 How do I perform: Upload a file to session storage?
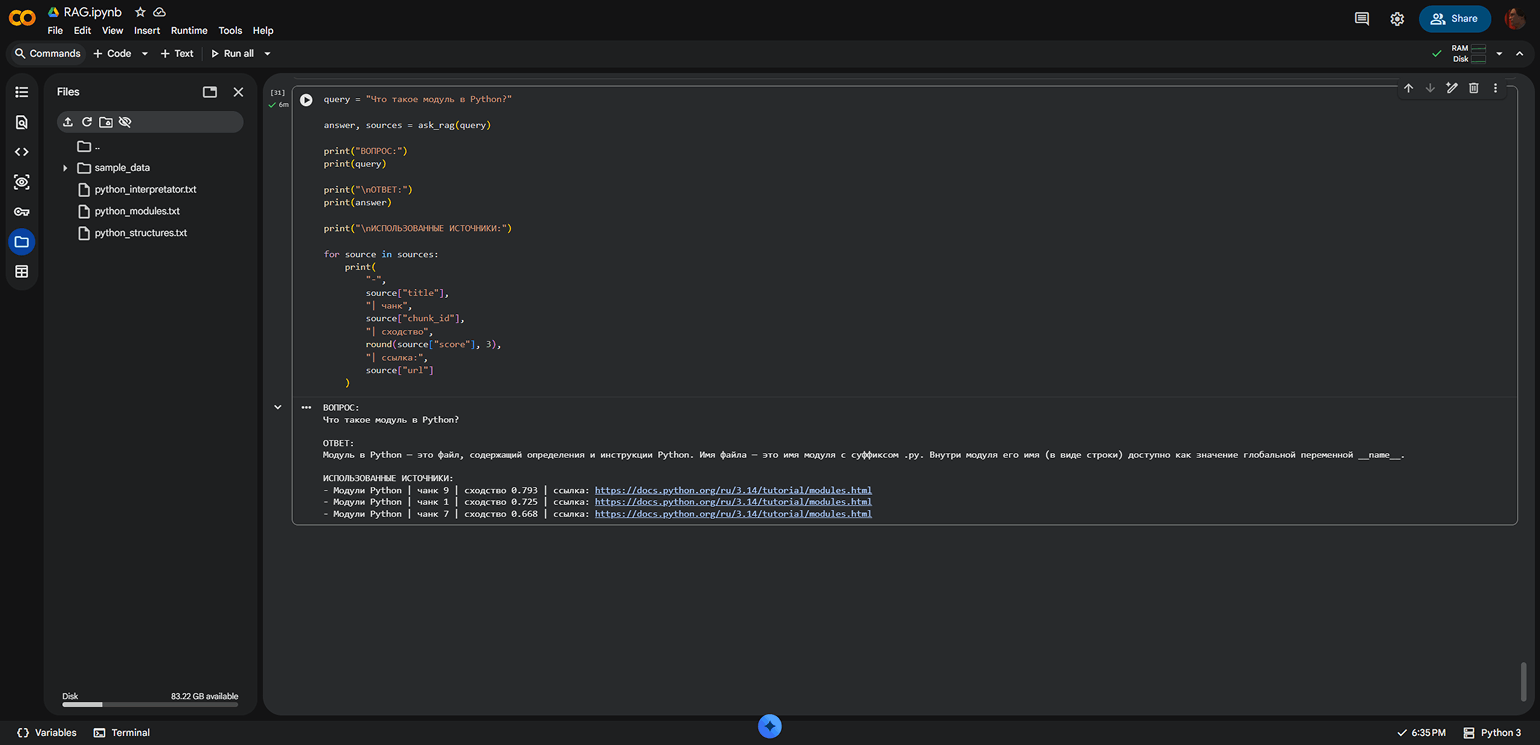pos(68,122)
